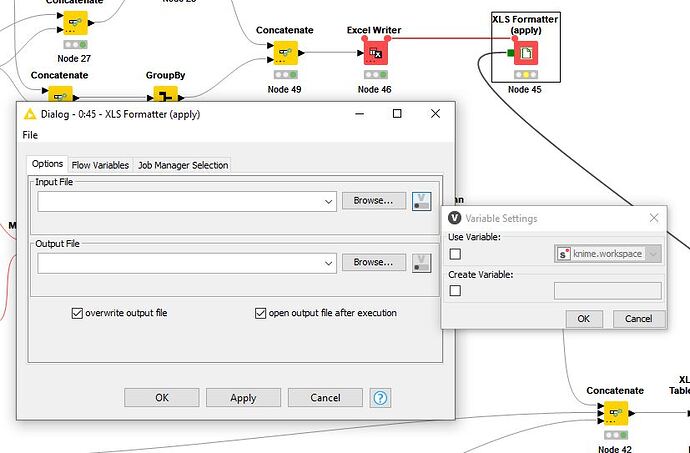
Task: Click the Concatenate node left of GroupBy
Action: tap(60, 94)
